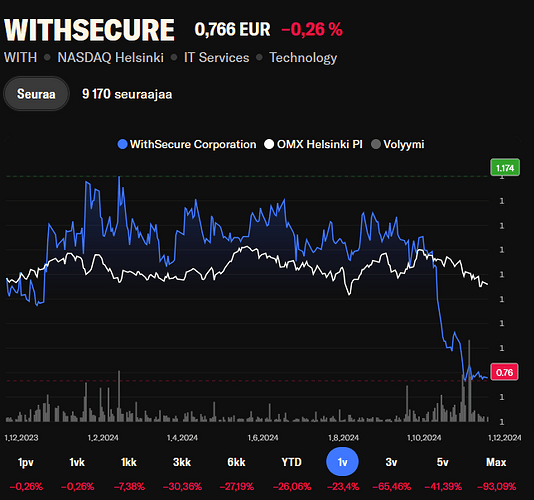Toggle the WithSecure Corporation blue legend dot
The height and width of the screenshot is (500, 534).
tap(122, 144)
